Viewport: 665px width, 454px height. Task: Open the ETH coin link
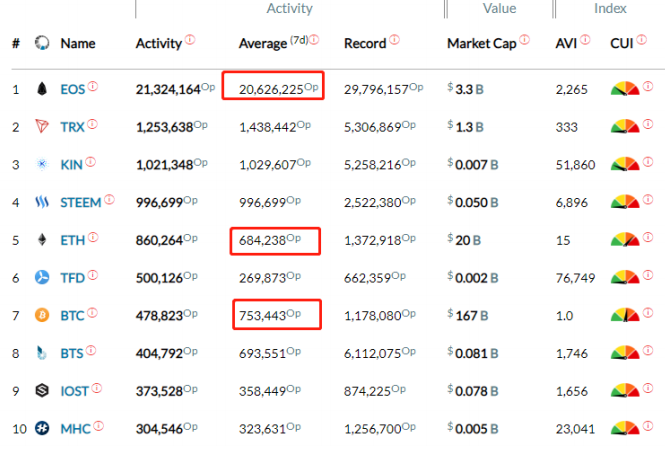[x=73, y=240]
